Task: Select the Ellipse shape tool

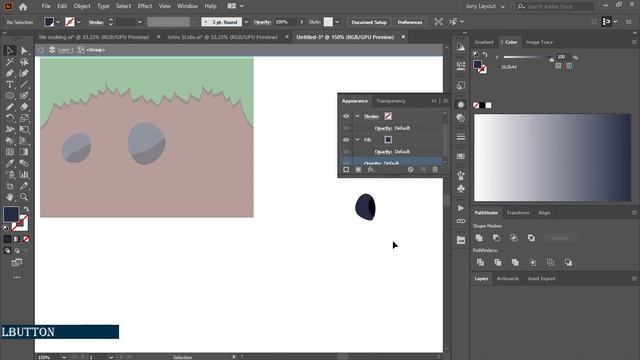Action: pyautogui.click(x=10, y=96)
